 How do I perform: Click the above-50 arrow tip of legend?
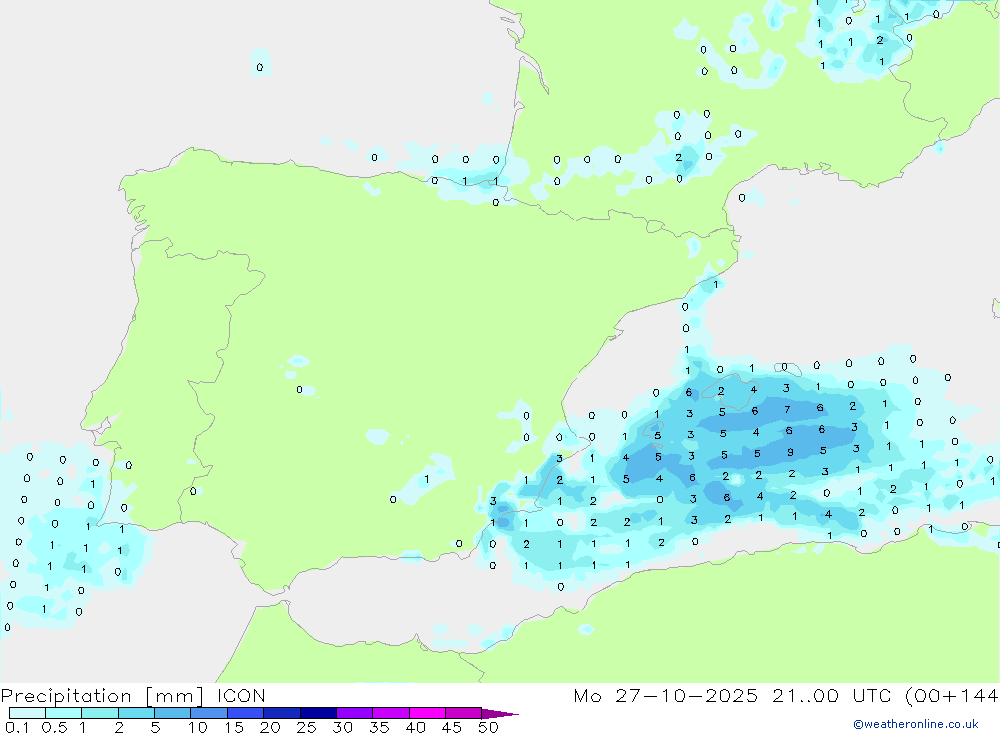pyautogui.click(x=500, y=714)
